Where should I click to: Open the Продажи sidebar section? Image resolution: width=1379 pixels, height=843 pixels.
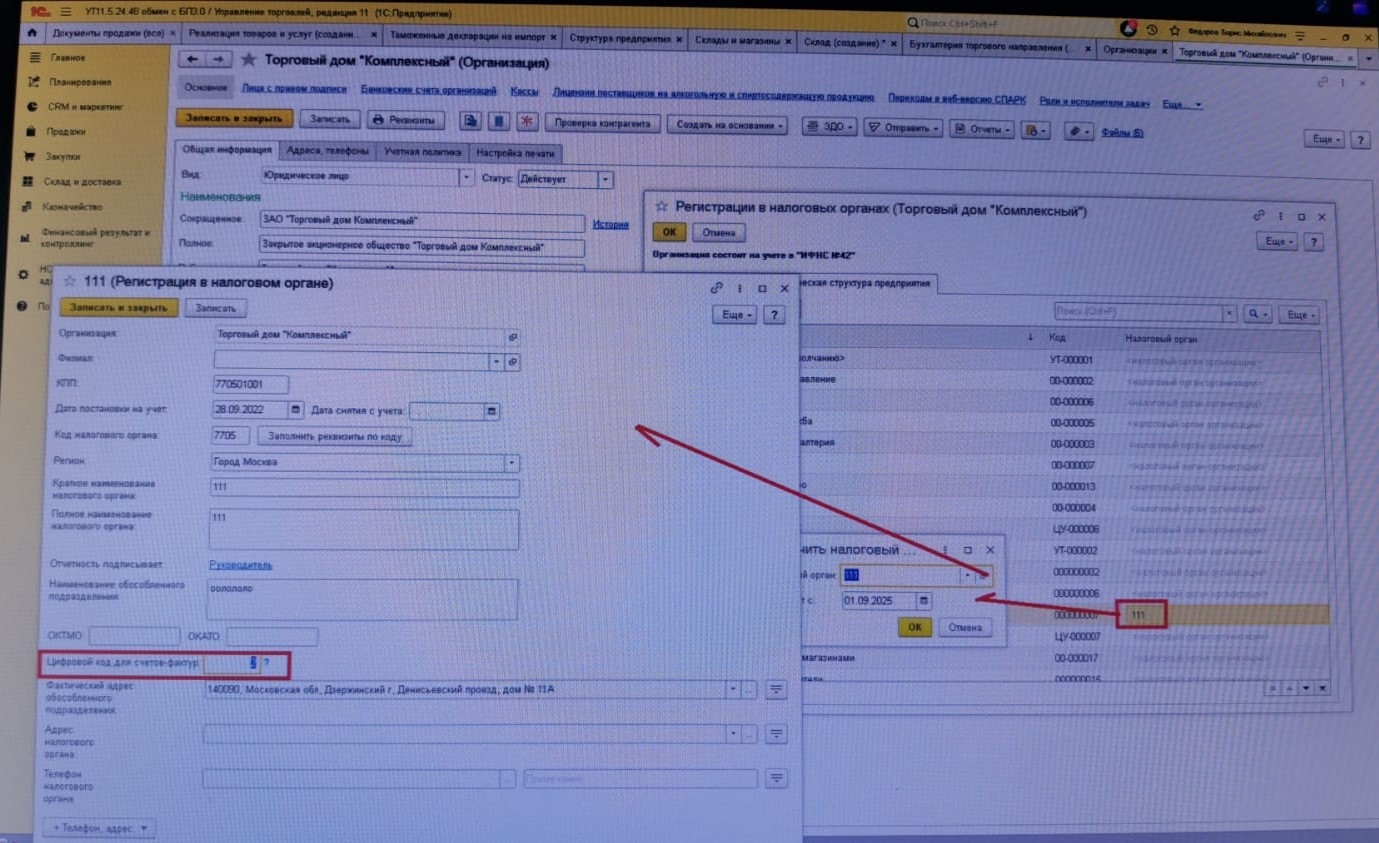pyautogui.click(x=66, y=131)
